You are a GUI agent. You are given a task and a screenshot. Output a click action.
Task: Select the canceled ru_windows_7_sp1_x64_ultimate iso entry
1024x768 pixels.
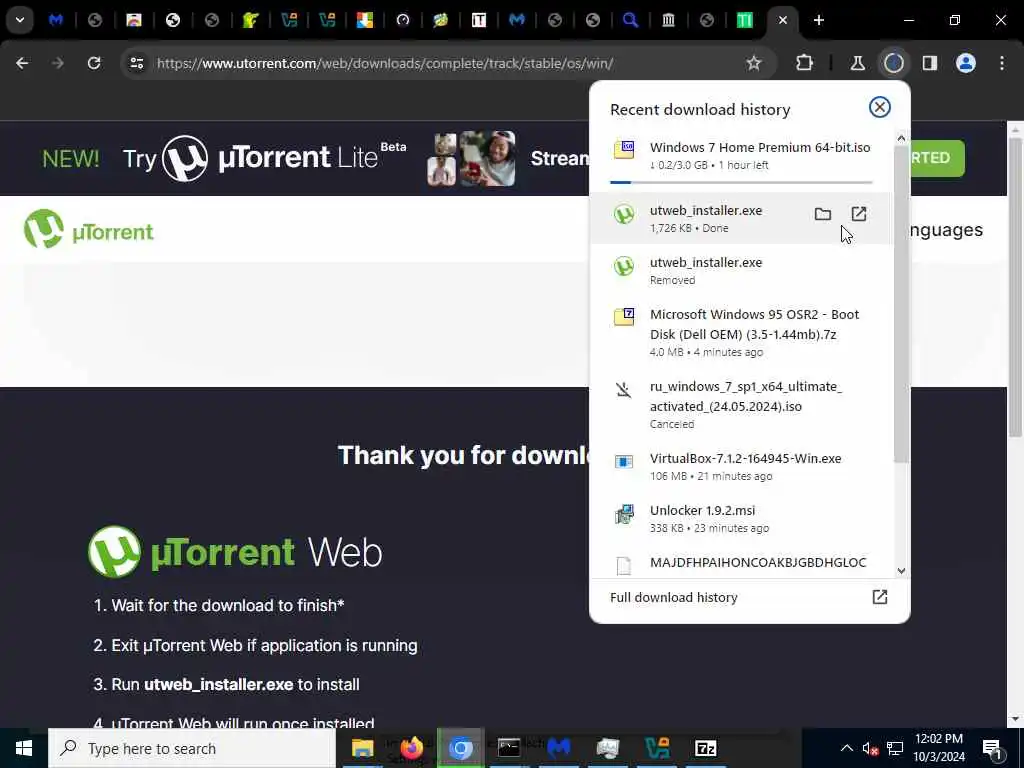point(742,404)
